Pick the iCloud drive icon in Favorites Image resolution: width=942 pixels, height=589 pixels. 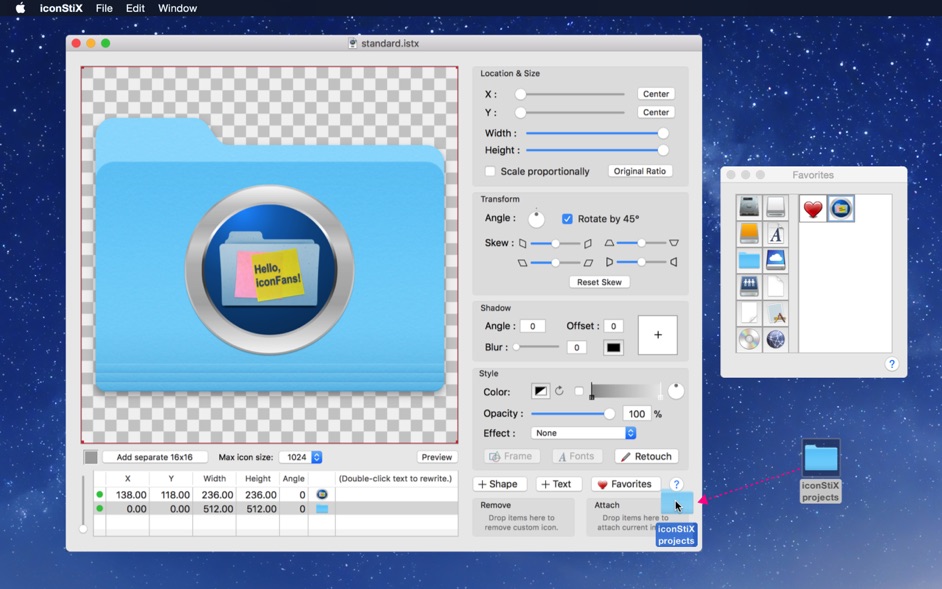pos(776,260)
